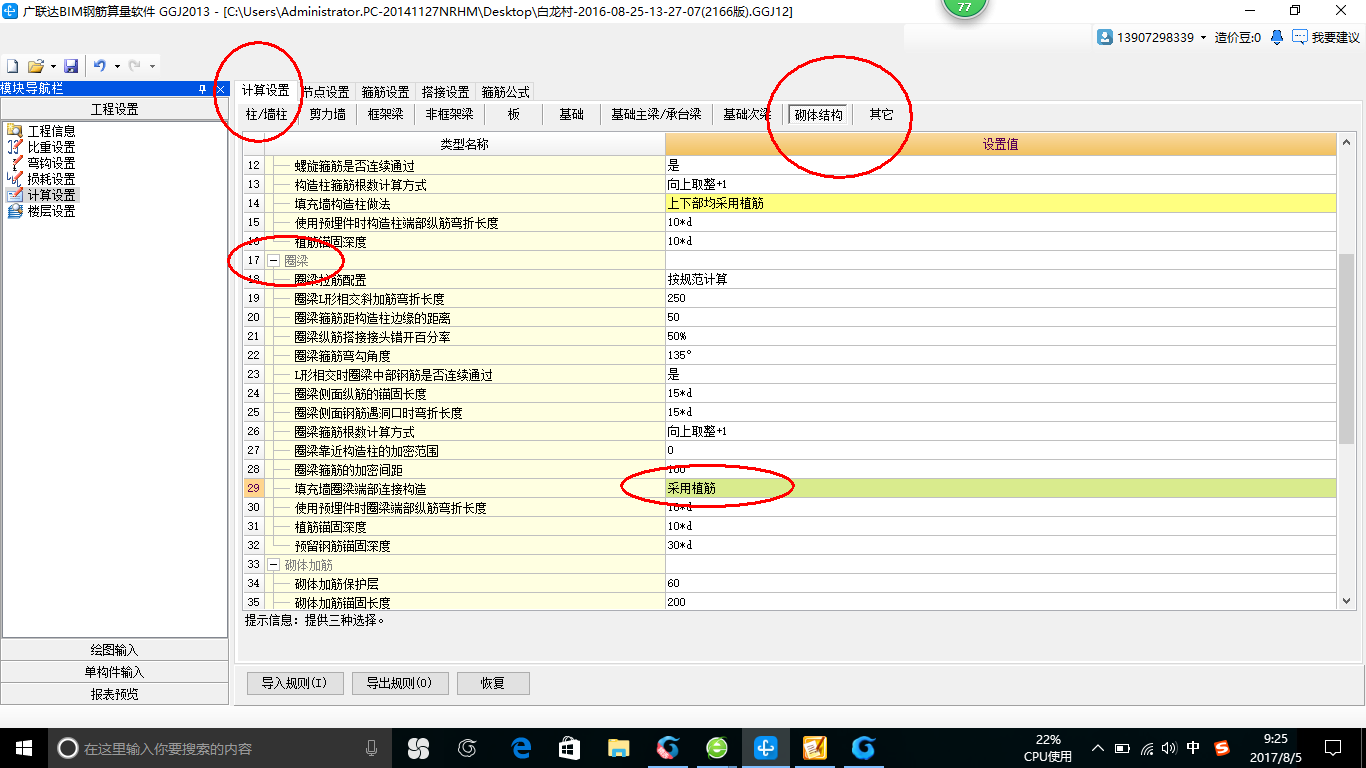Select the 其它 tab
1366x768 pixels.
tap(881, 115)
